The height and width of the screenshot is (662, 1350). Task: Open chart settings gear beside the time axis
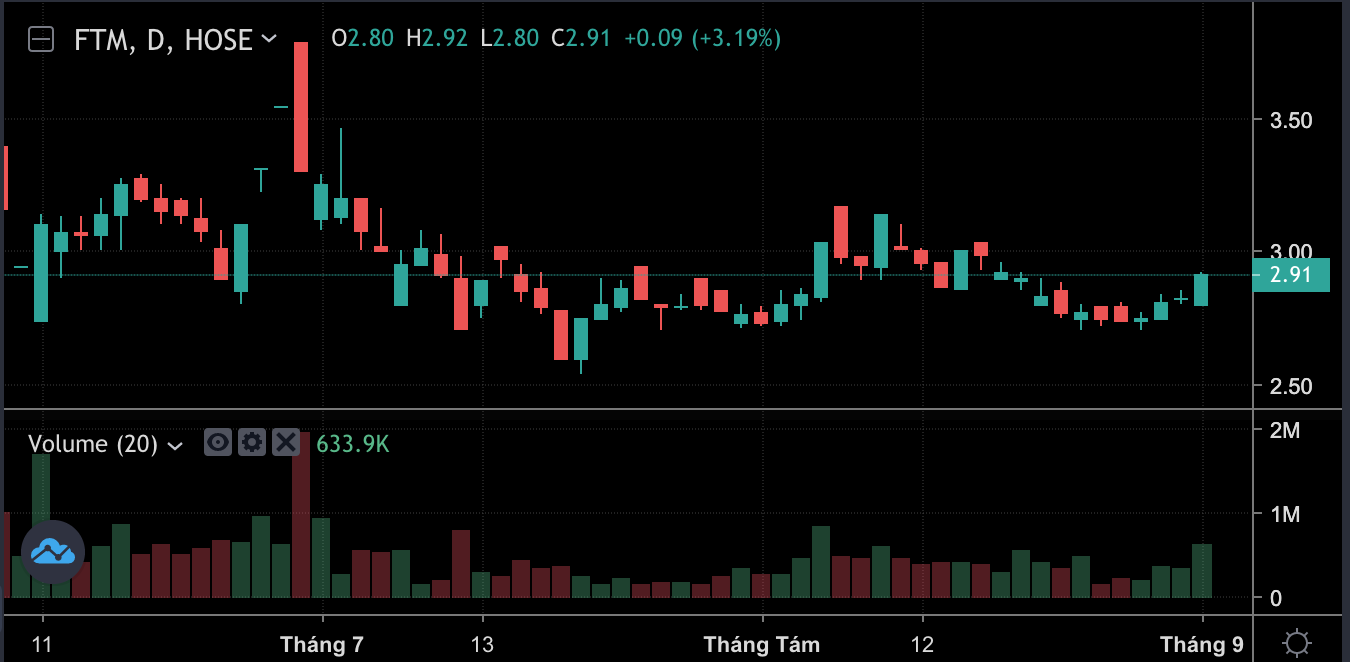1297,642
